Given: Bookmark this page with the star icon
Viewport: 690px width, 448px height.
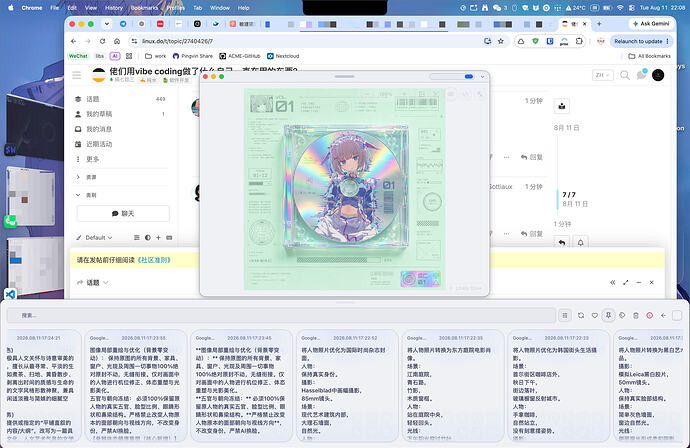Looking at the screenshot, I should (501, 41).
